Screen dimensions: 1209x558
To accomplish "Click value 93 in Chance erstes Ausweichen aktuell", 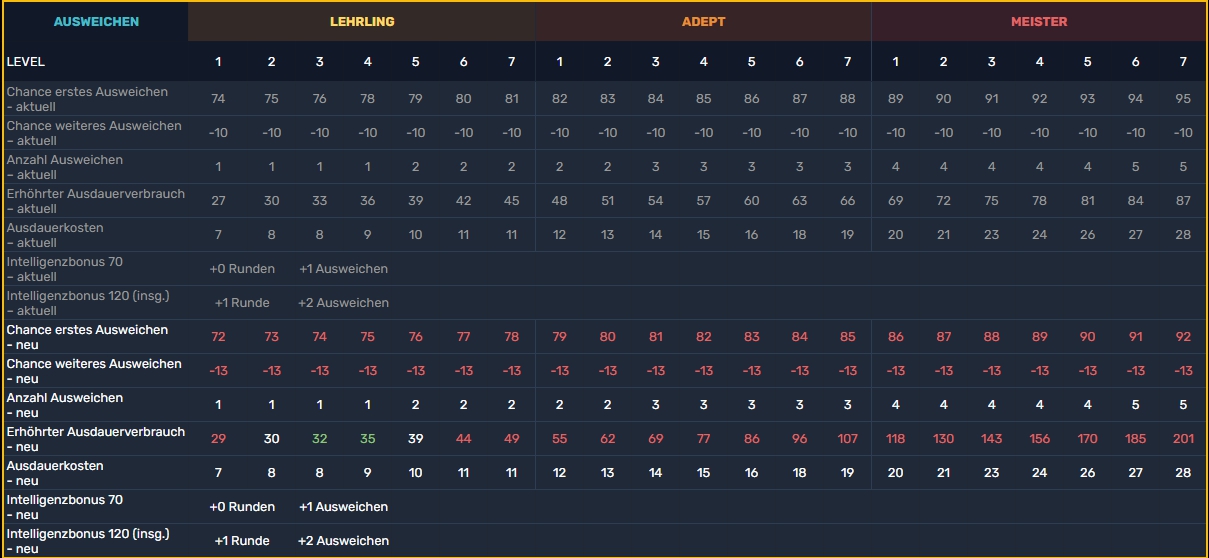I will [x=1087, y=98].
